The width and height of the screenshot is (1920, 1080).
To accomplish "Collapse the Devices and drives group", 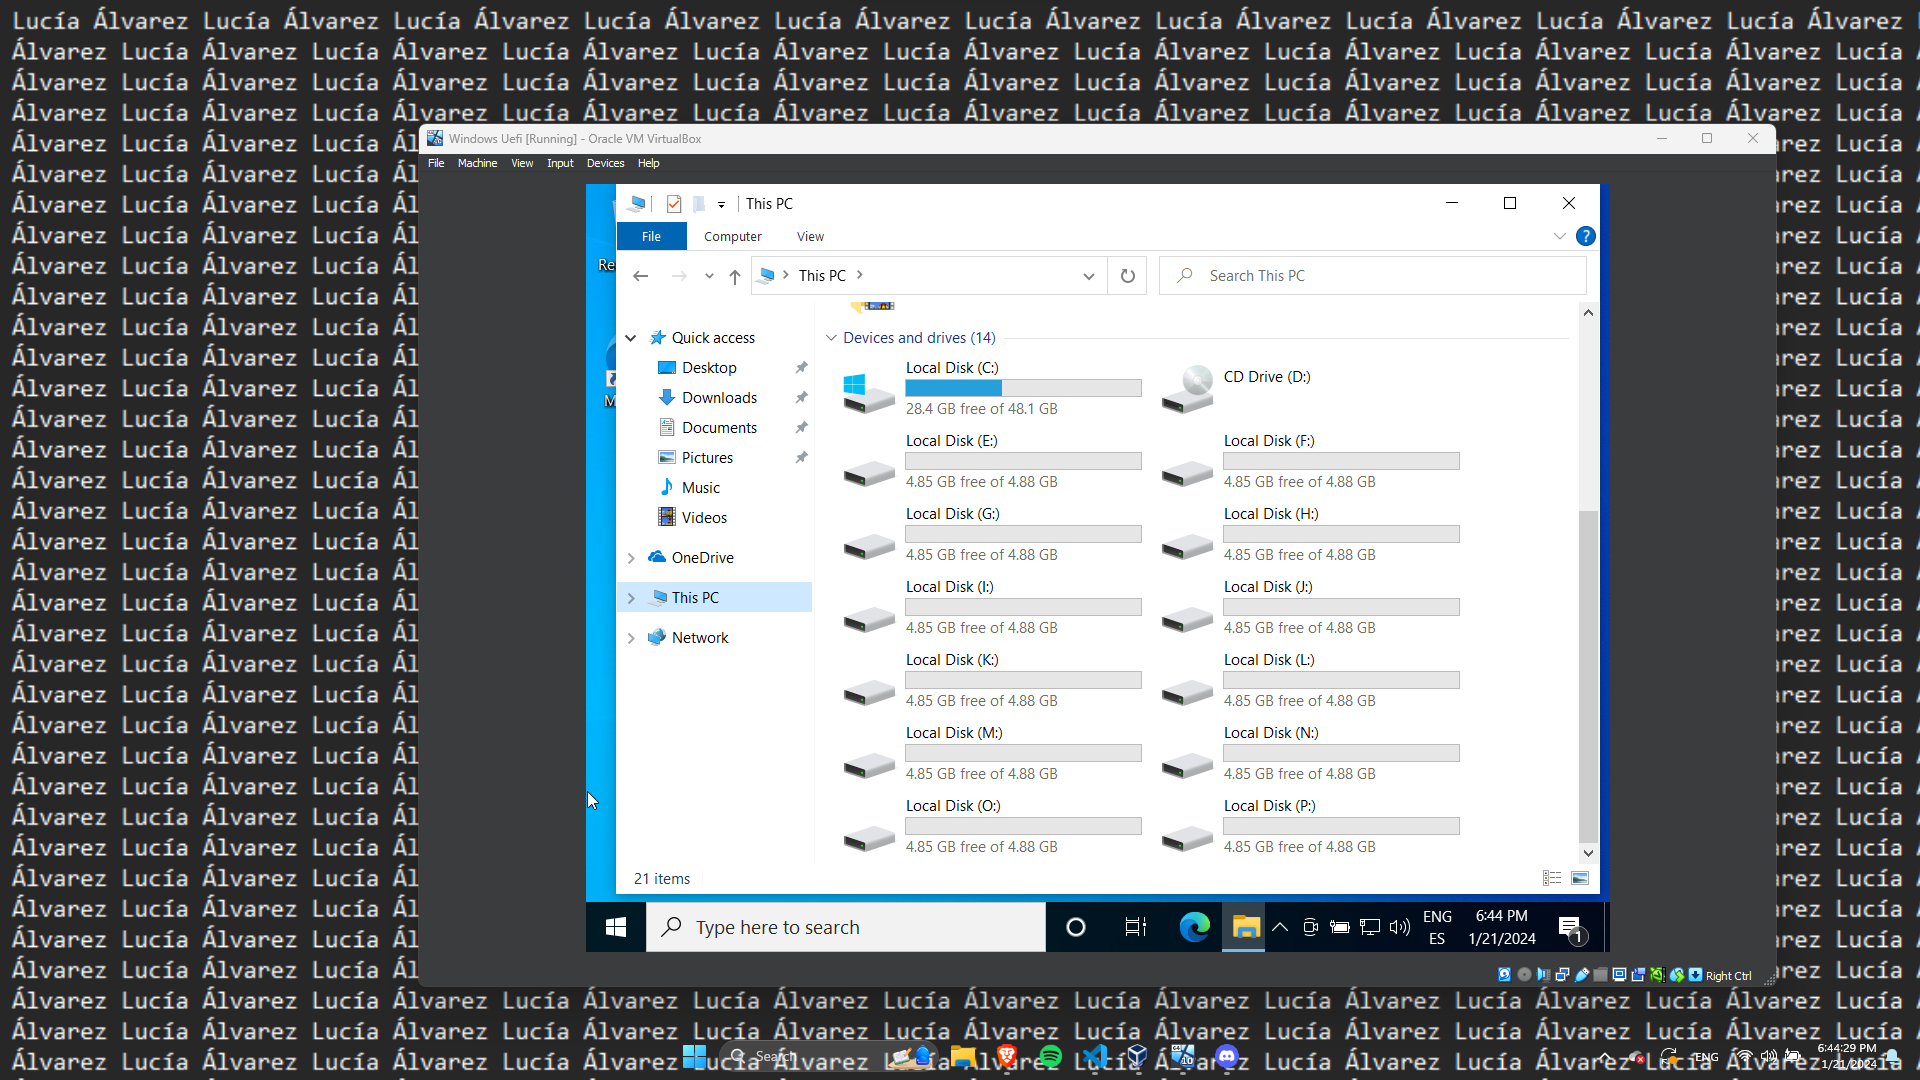I will [831, 338].
